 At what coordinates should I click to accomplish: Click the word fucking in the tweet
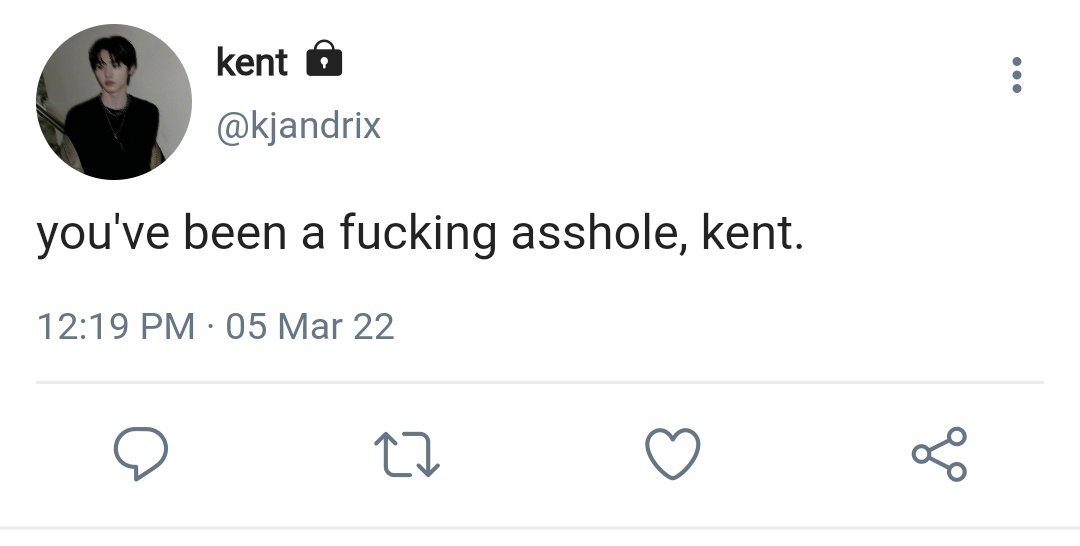(417, 235)
